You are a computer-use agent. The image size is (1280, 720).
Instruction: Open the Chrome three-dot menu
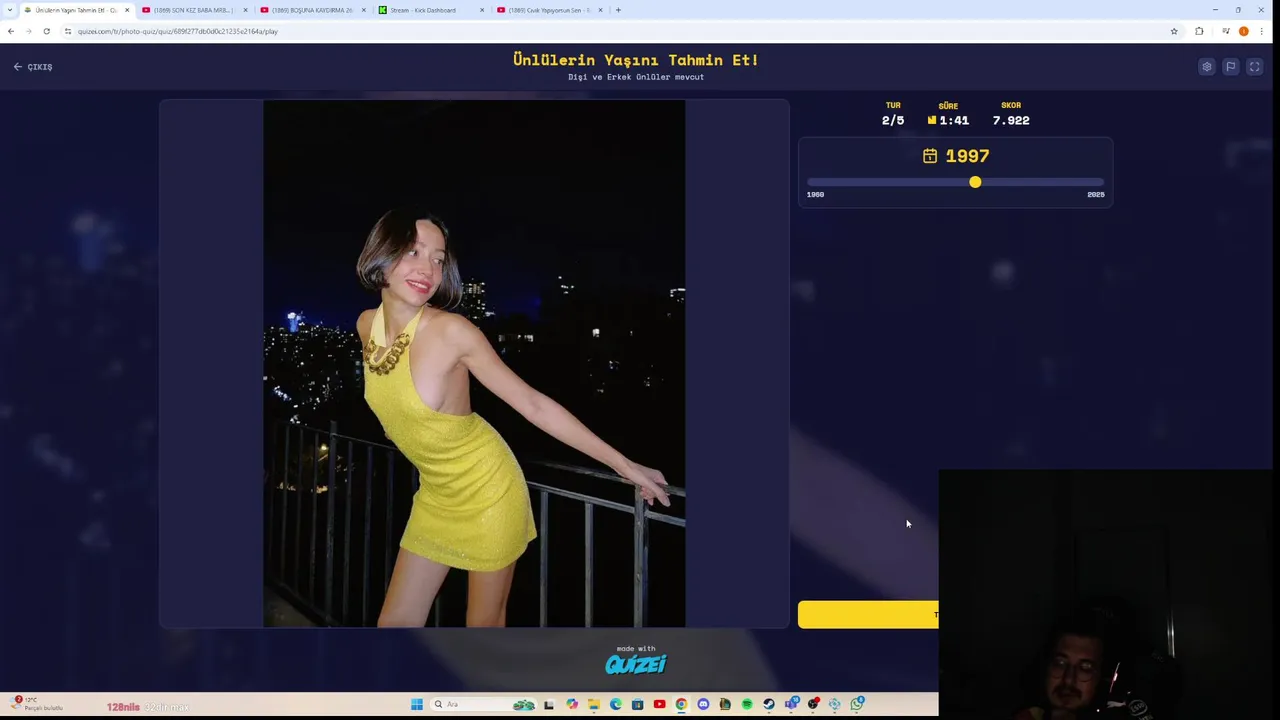[x=1261, y=31]
